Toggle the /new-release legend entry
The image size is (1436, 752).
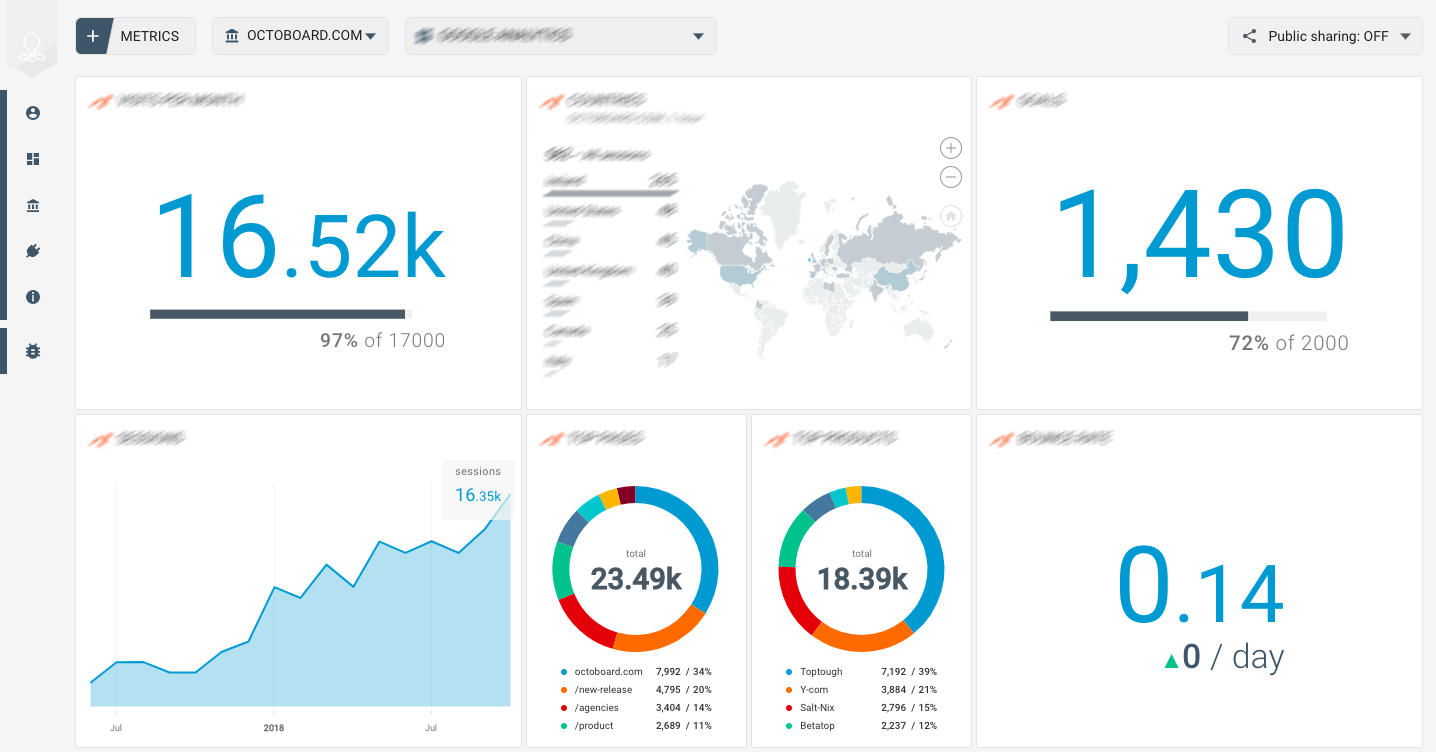(603, 690)
